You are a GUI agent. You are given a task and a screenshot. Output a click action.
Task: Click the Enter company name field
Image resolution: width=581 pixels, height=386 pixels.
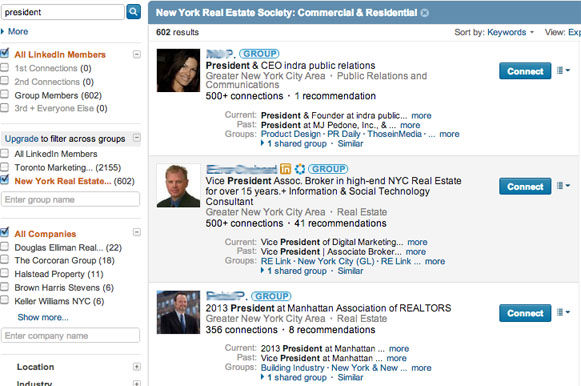(x=70, y=336)
